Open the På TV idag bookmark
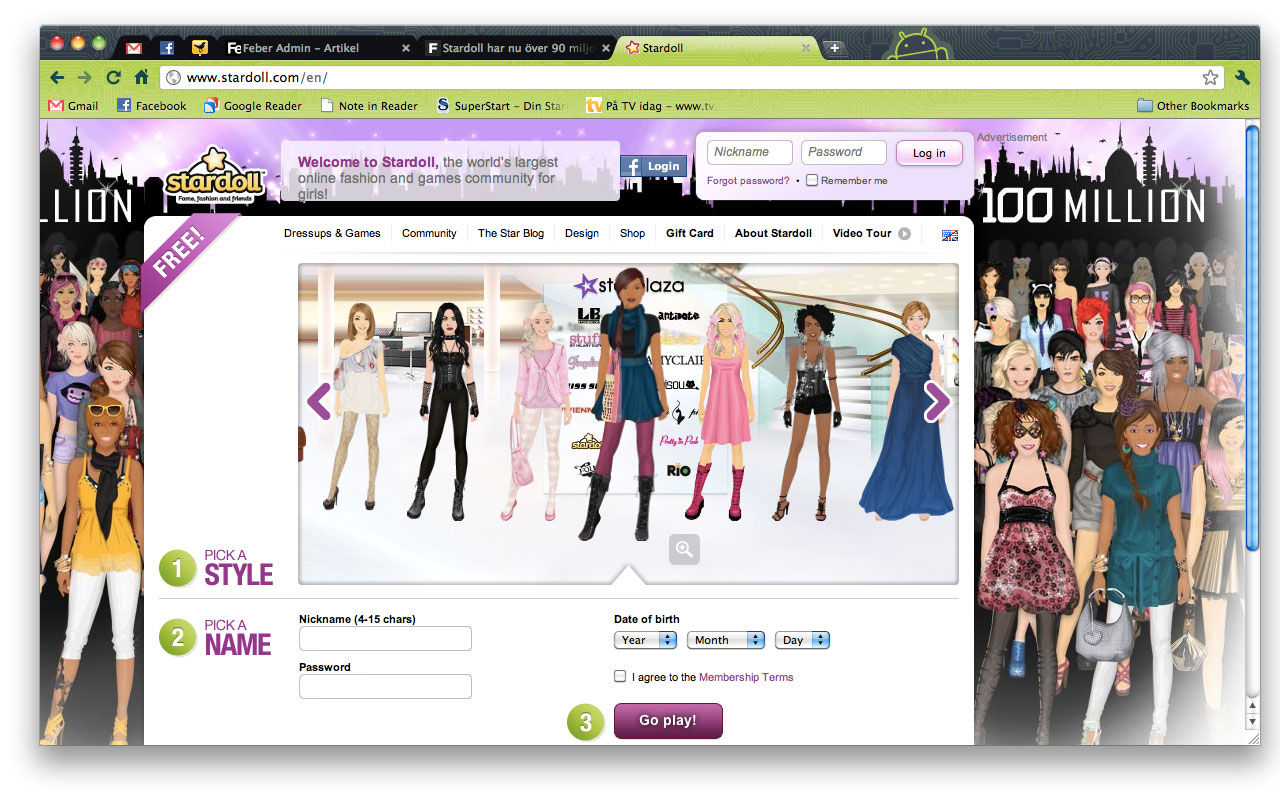The height and width of the screenshot is (800, 1280). 651,105
